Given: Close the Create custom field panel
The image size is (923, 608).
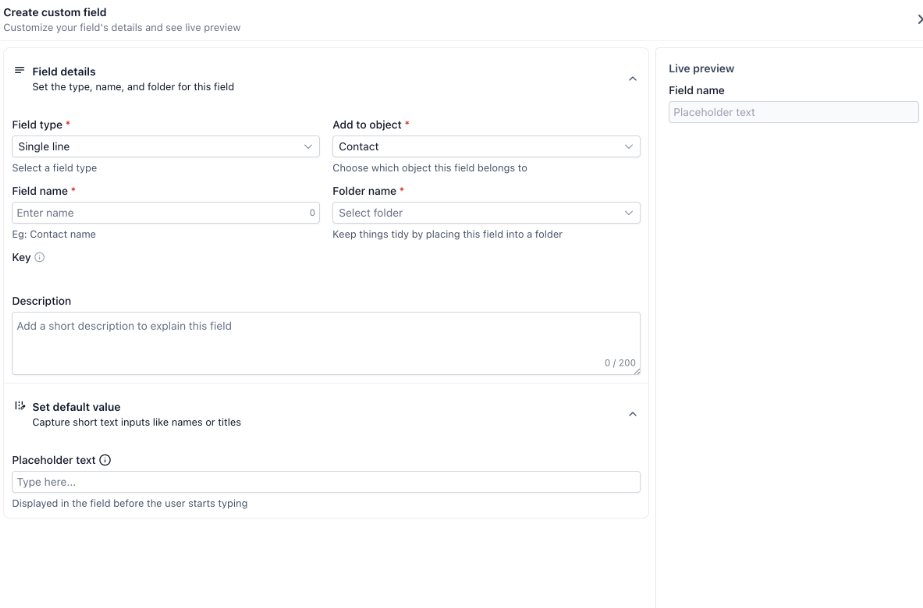Looking at the screenshot, I should click(x=919, y=19).
